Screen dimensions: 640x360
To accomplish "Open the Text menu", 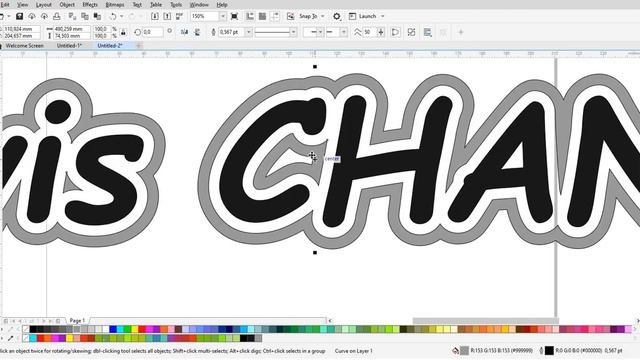I will pyautogui.click(x=137, y=5).
